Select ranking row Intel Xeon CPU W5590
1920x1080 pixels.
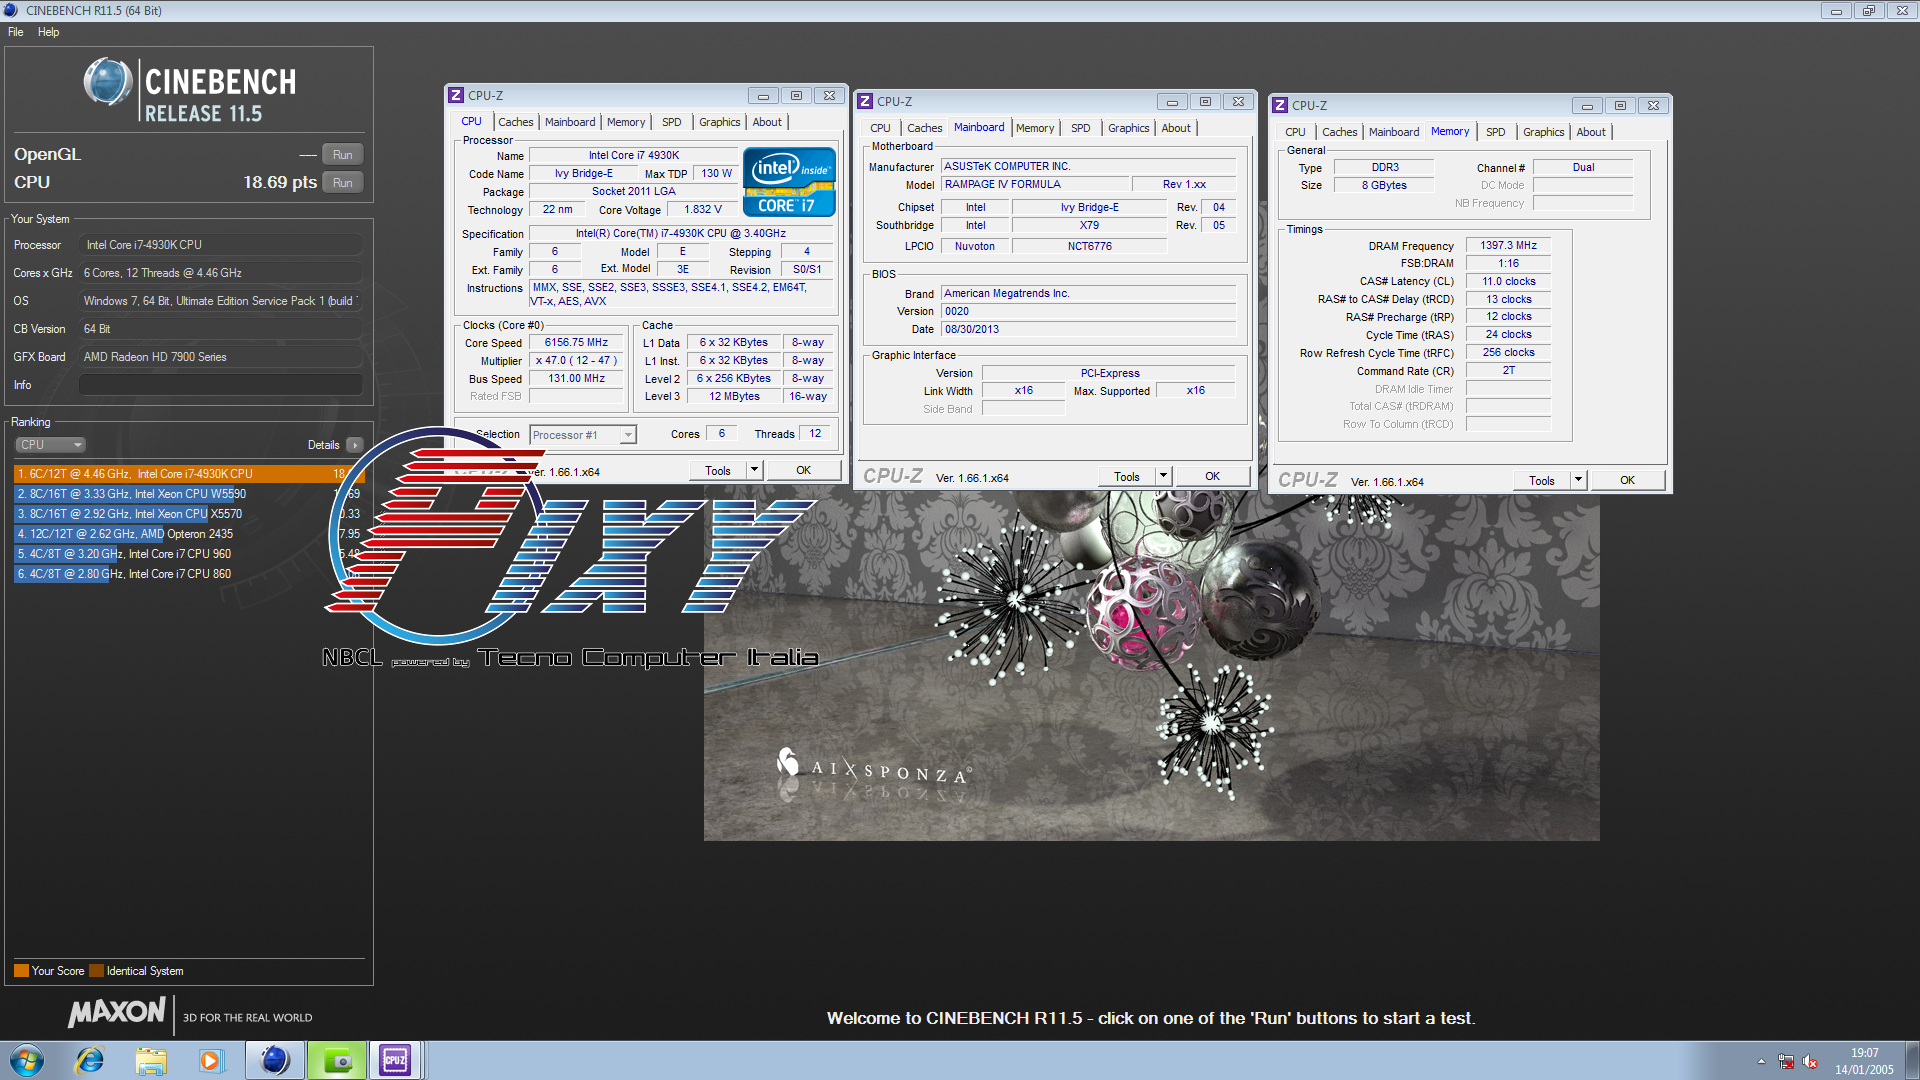[x=188, y=494]
